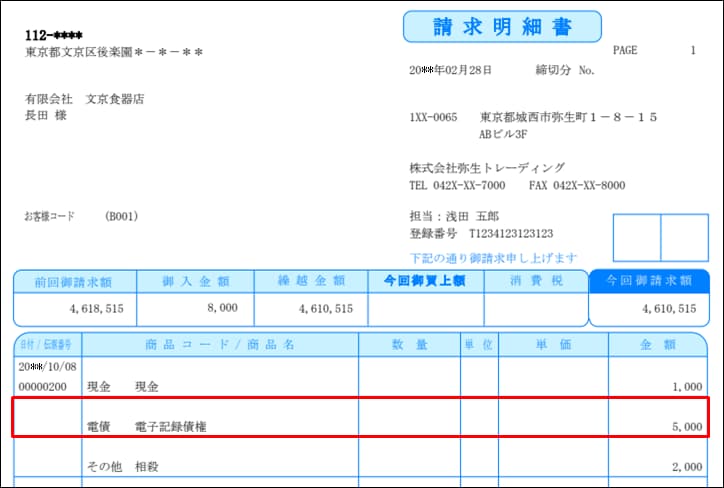The image size is (724, 488).
Task: Click the customer code (B001)
Action: pyautogui.click(x=121, y=216)
